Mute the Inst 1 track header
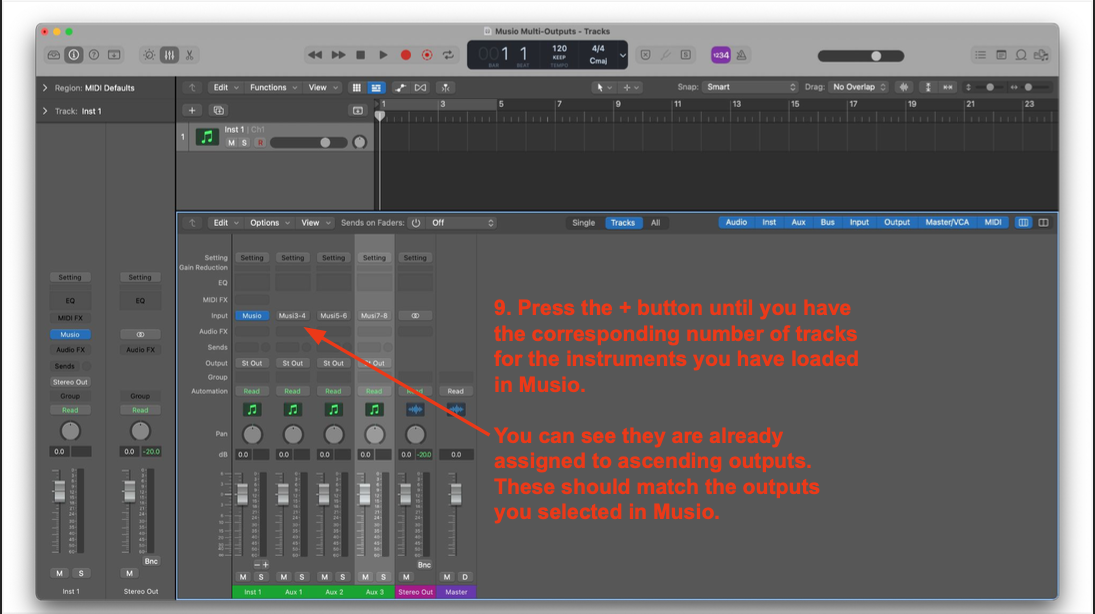This screenshot has height=614, width=1095. [x=231, y=142]
